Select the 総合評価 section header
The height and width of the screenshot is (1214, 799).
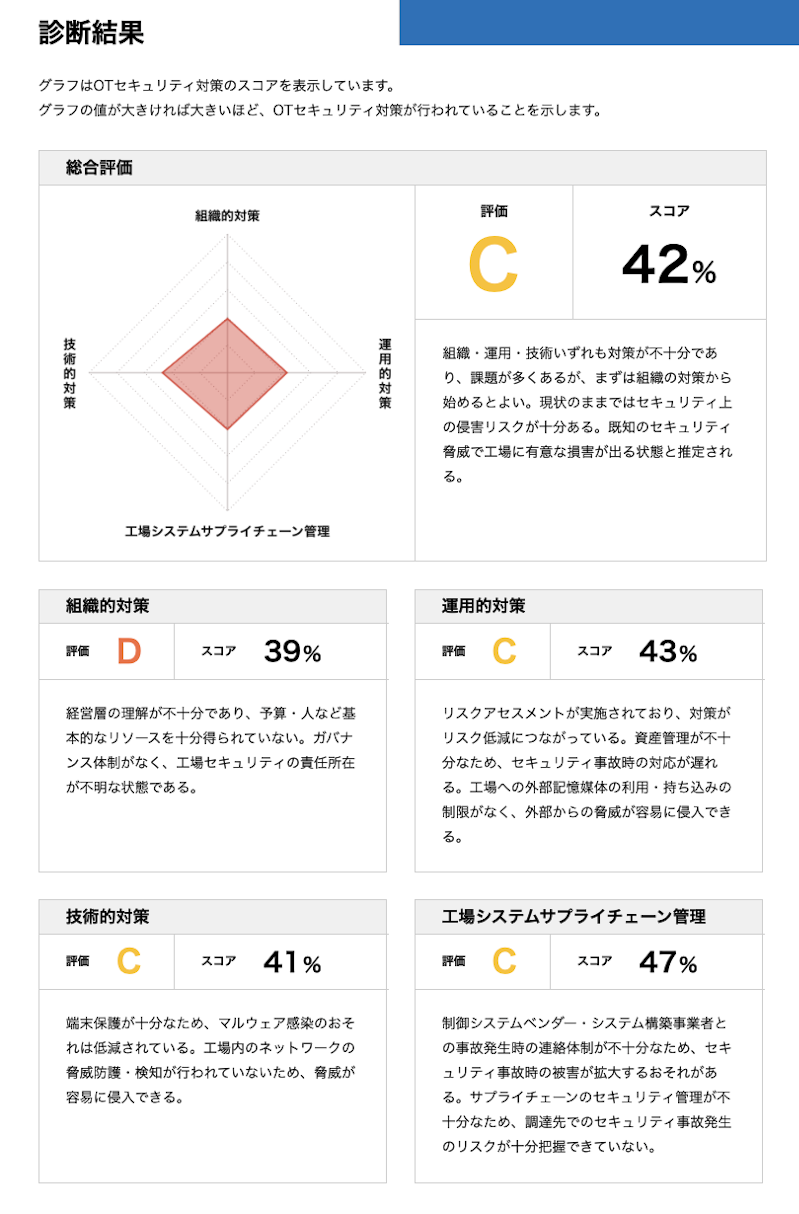click(x=402, y=168)
